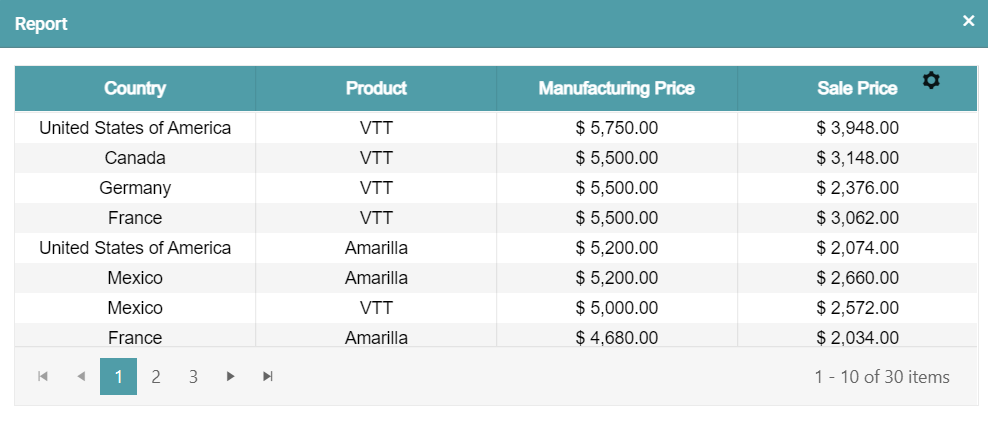Open the grid settings gear icon
988x431 pixels.
931,80
